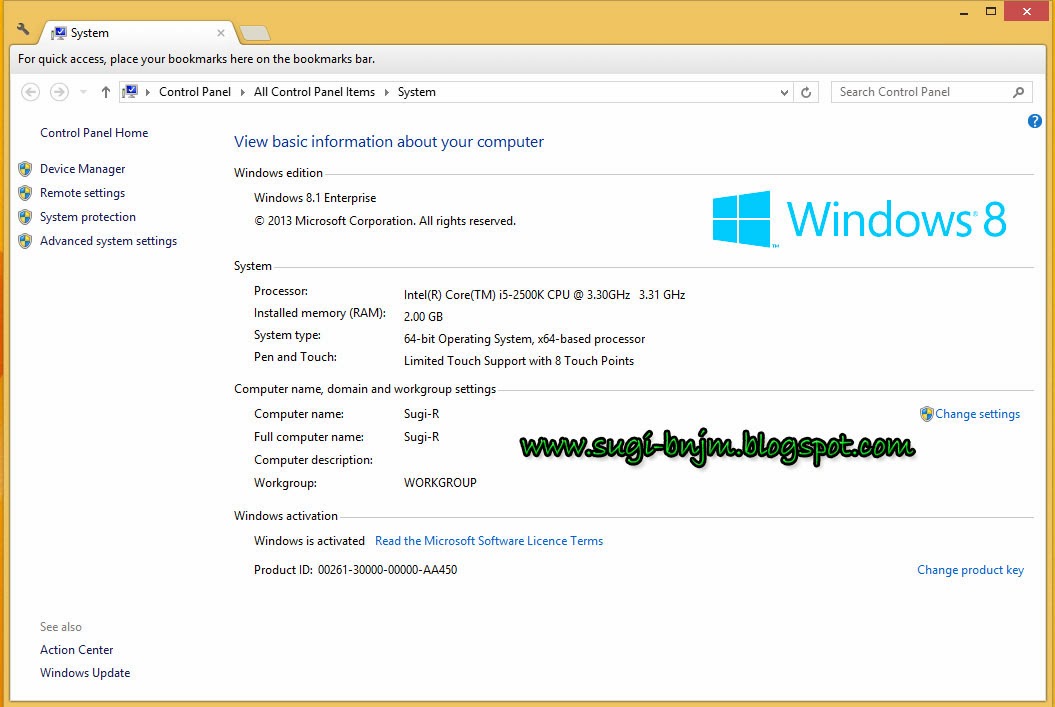Click View basic information heading
Image resolution: width=1055 pixels, height=707 pixels.
[389, 141]
